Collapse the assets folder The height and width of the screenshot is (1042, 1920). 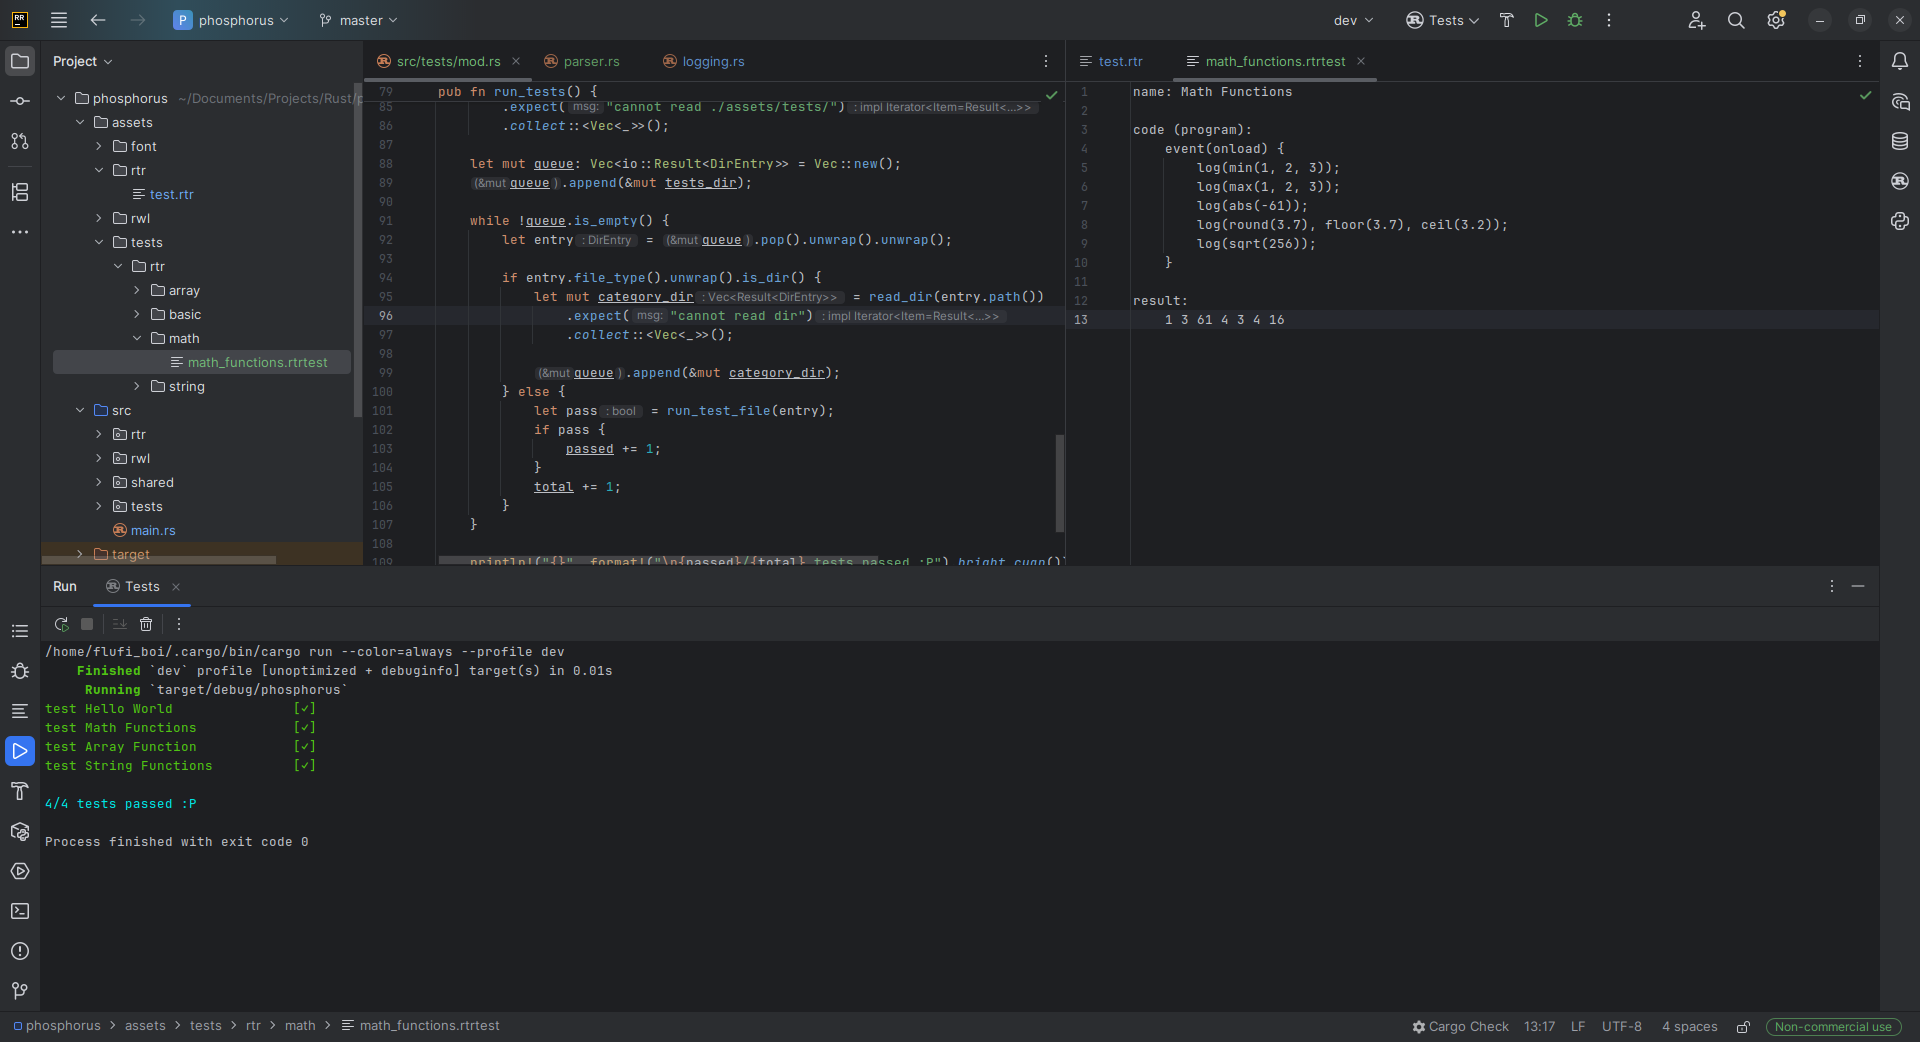pyautogui.click(x=80, y=122)
